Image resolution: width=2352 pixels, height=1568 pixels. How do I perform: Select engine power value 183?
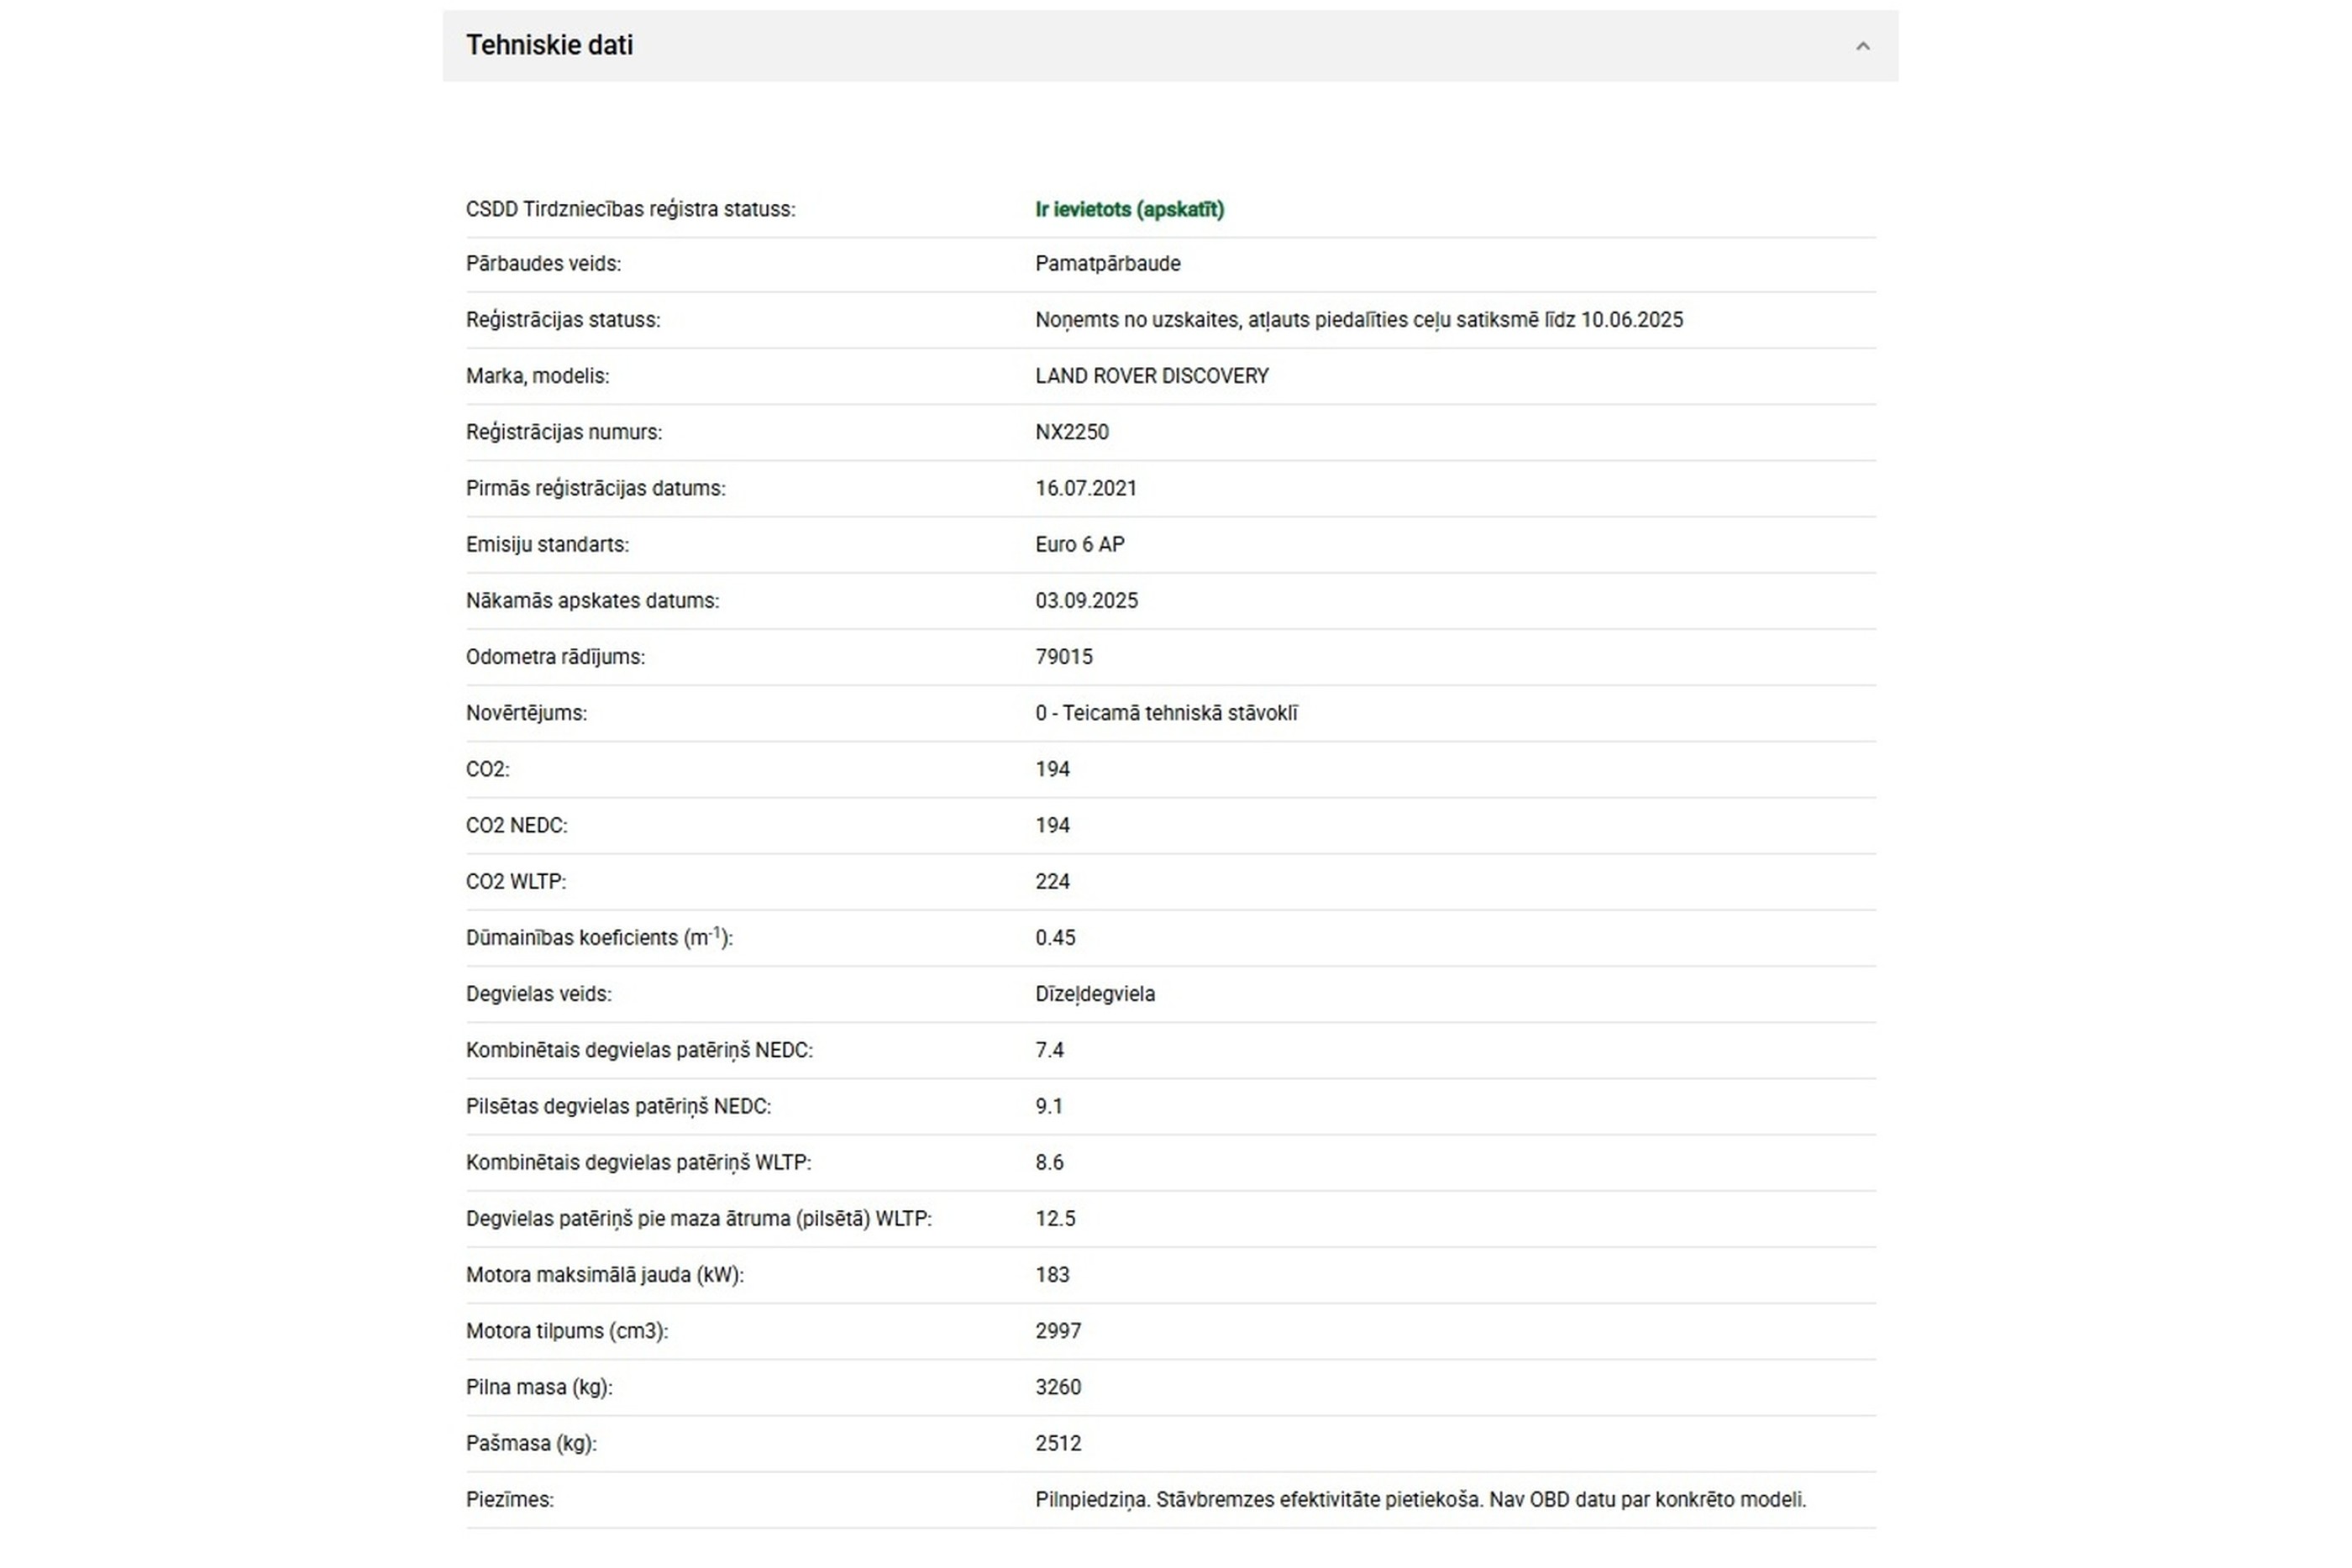click(1052, 1275)
